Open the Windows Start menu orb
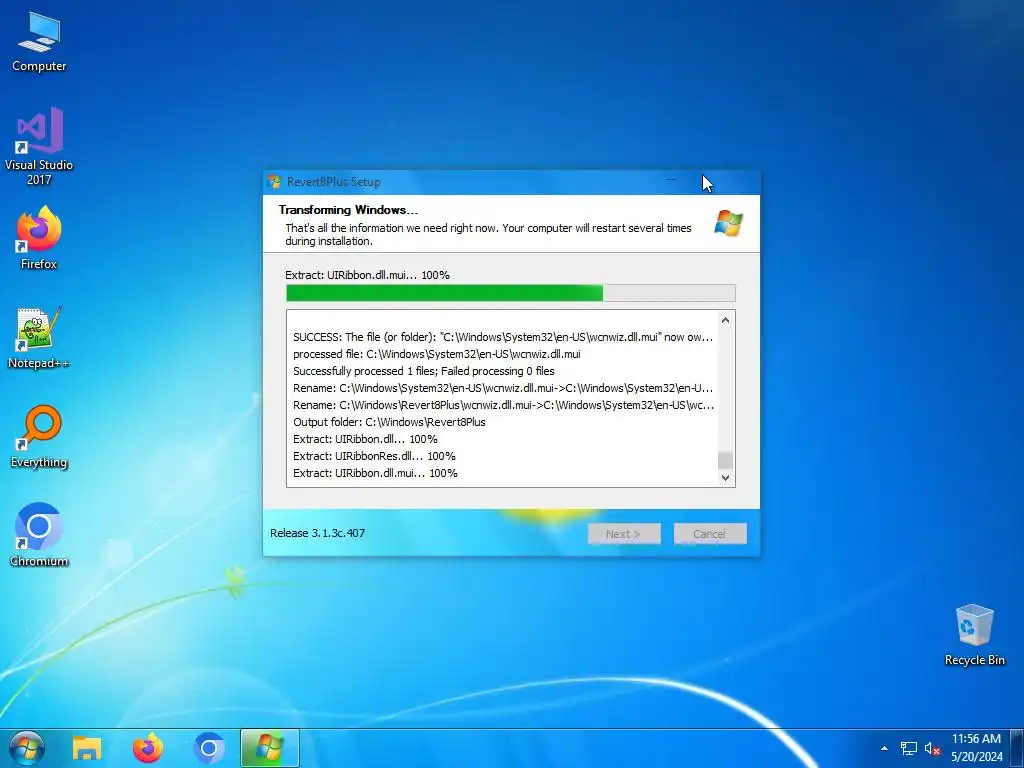The height and width of the screenshot is (768, 1024). pos(27,748)
